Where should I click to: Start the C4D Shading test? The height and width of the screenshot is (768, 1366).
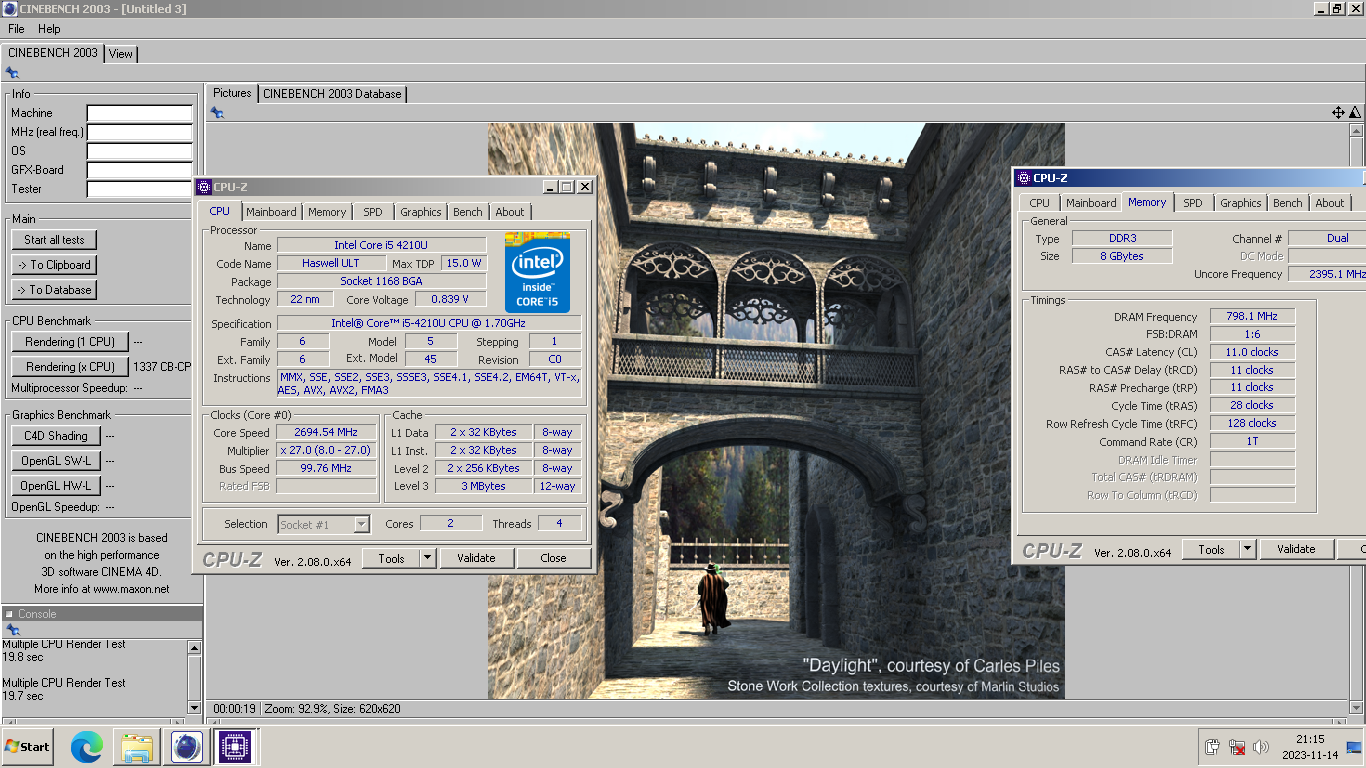click(x=56, y=436)
